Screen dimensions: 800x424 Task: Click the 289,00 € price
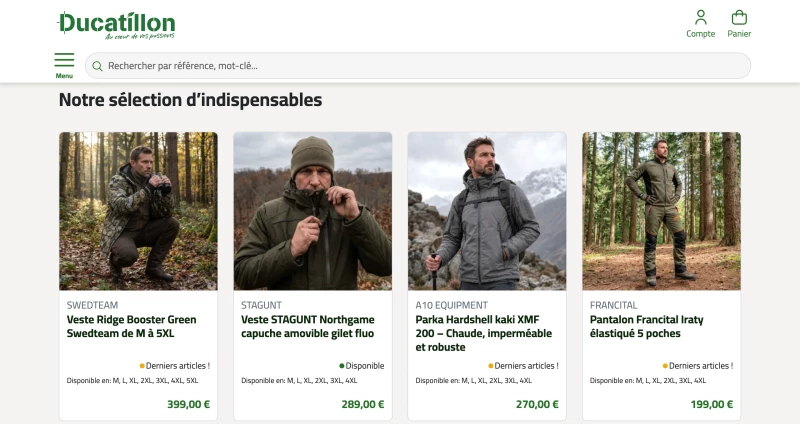pyautogui.click(x=363, y=404)
